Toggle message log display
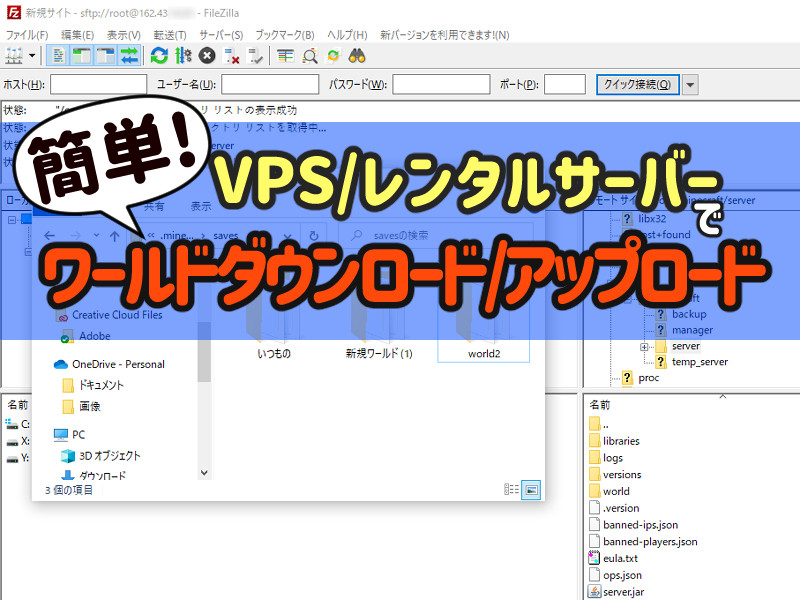 pos(58,56)
